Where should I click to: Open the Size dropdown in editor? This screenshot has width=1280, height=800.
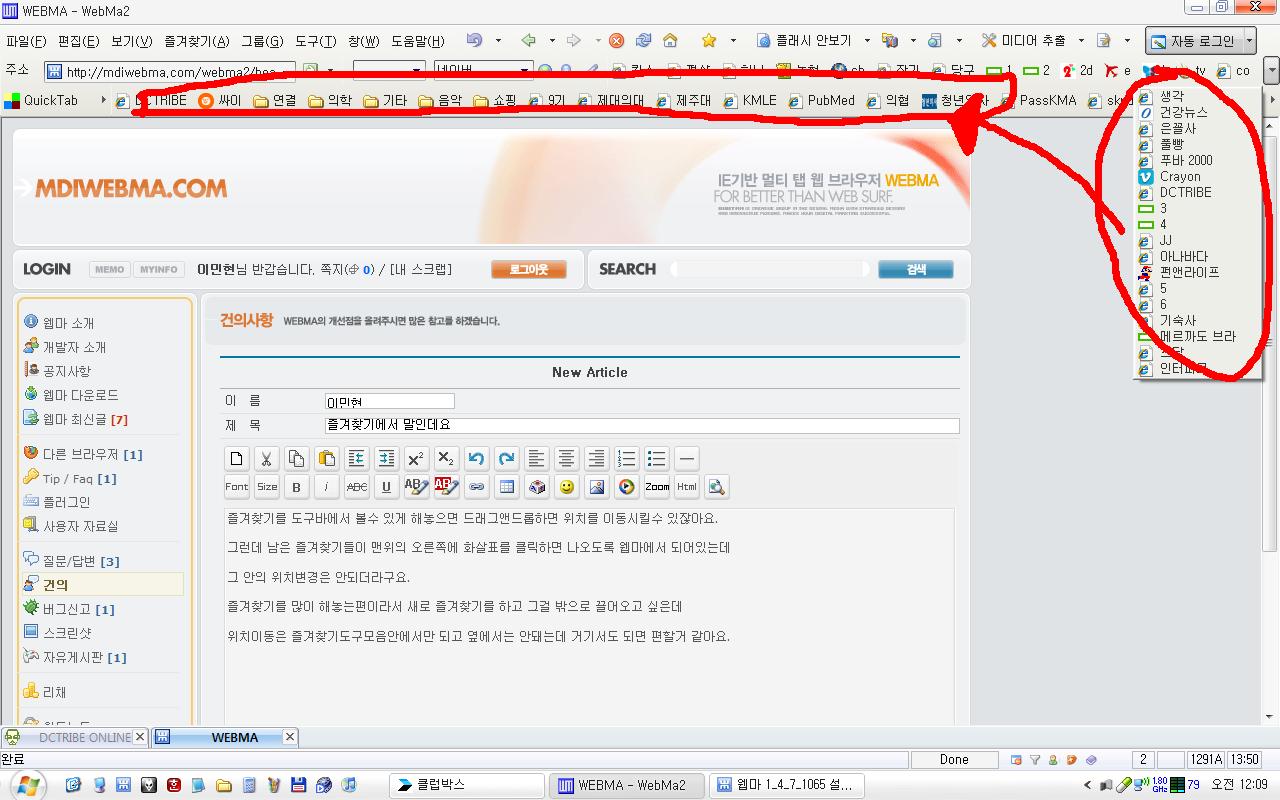coord(267,487)
